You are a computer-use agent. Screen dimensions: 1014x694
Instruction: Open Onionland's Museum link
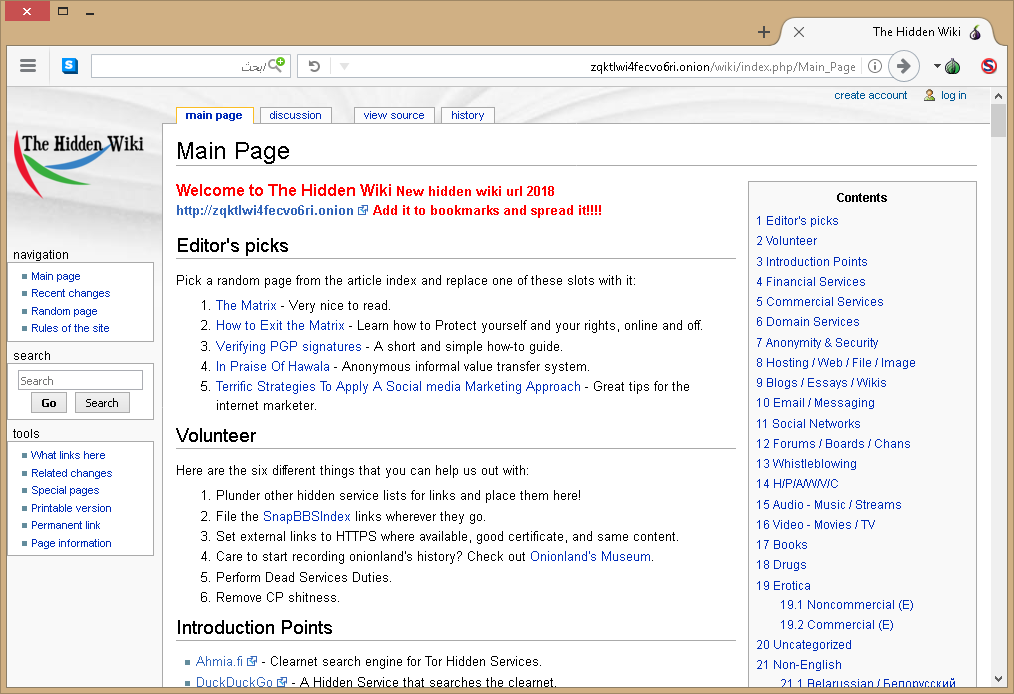pyautogui.click(x=590, y=556)
